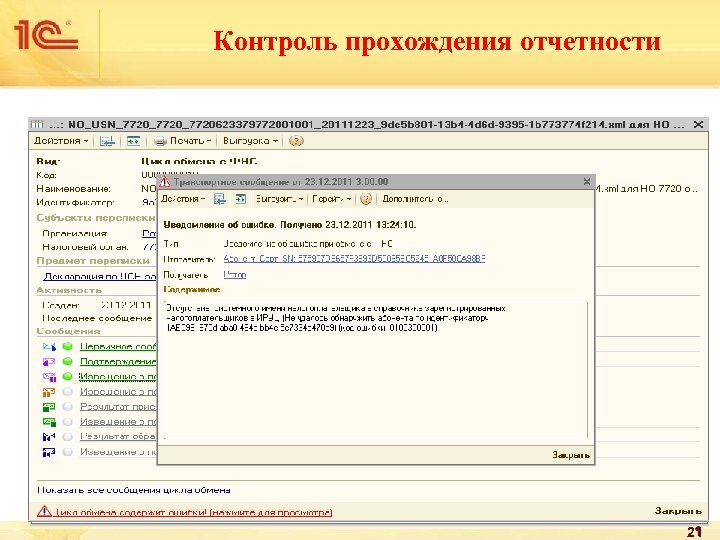720x540 pixels.
Task: Click green status circle beside Первичное сообщение
Action: point(68,346)
